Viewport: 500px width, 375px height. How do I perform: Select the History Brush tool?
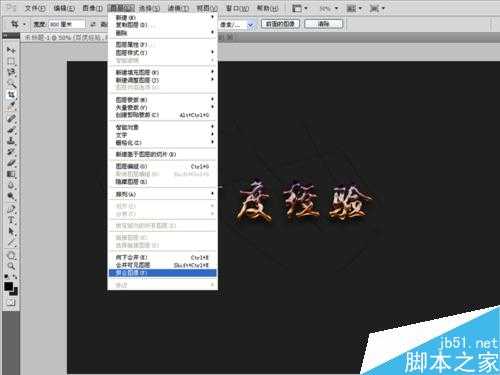tap(11, 152)
